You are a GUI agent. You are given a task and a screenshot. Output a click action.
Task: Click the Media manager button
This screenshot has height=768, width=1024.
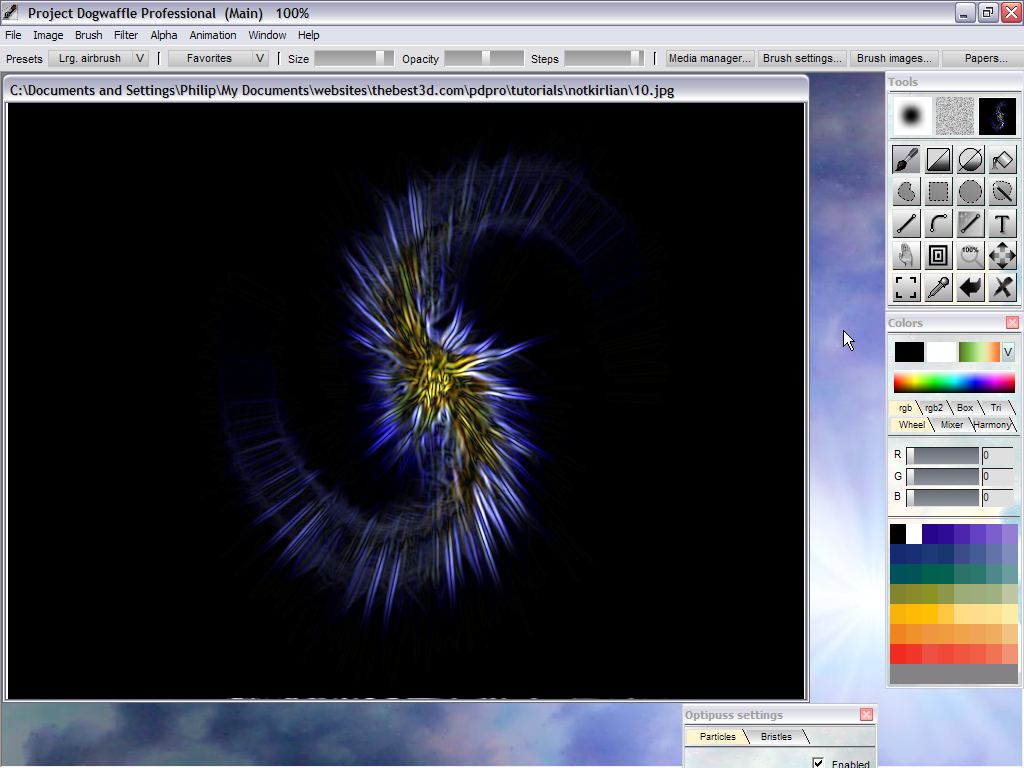(709, 59)
